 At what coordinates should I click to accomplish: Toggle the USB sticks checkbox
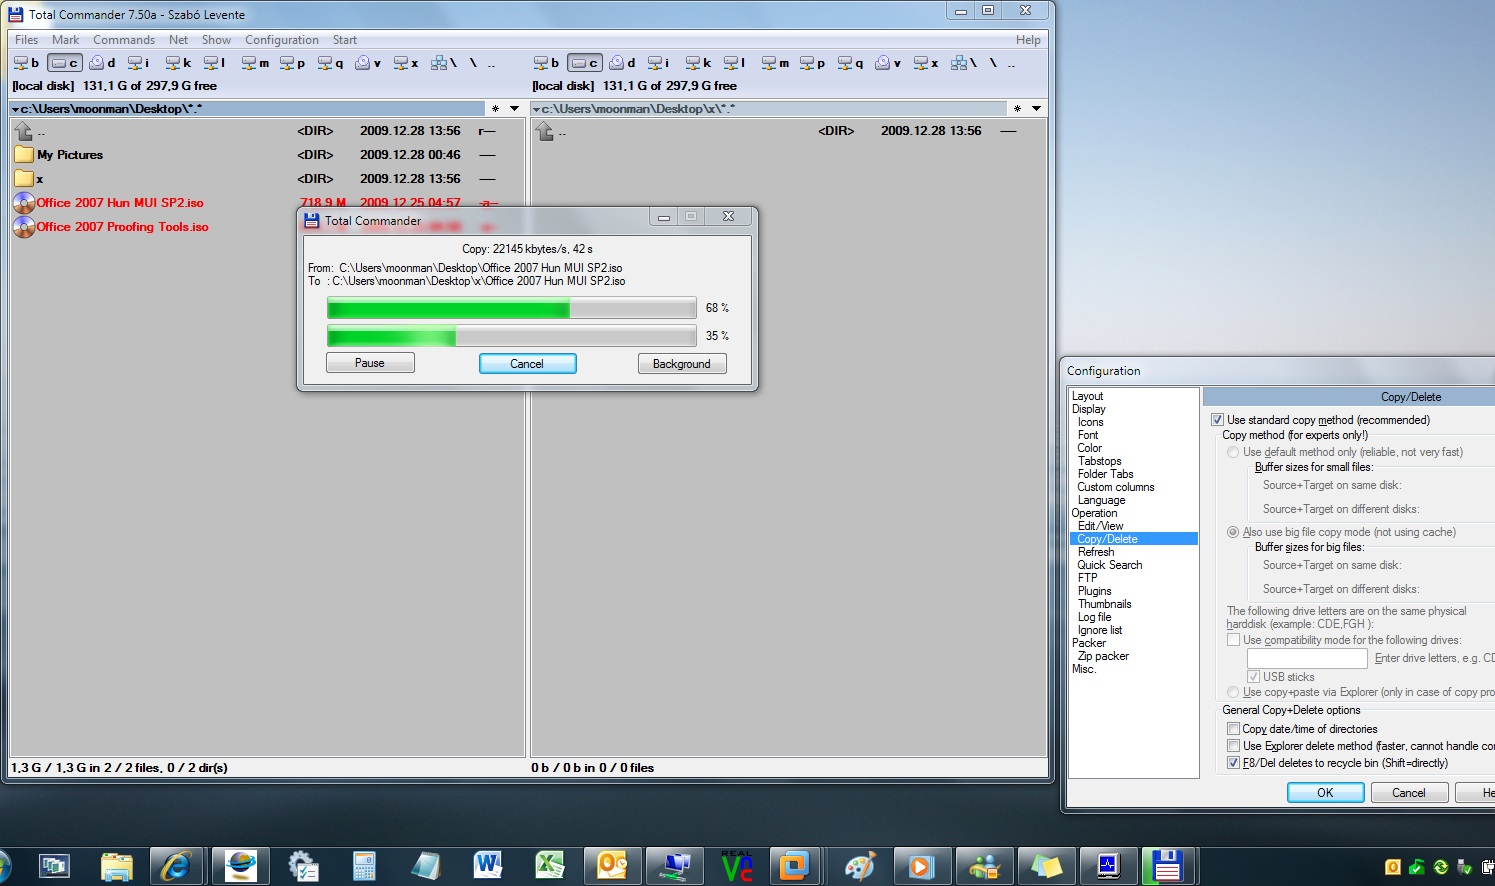click(x=1253, y=677)
